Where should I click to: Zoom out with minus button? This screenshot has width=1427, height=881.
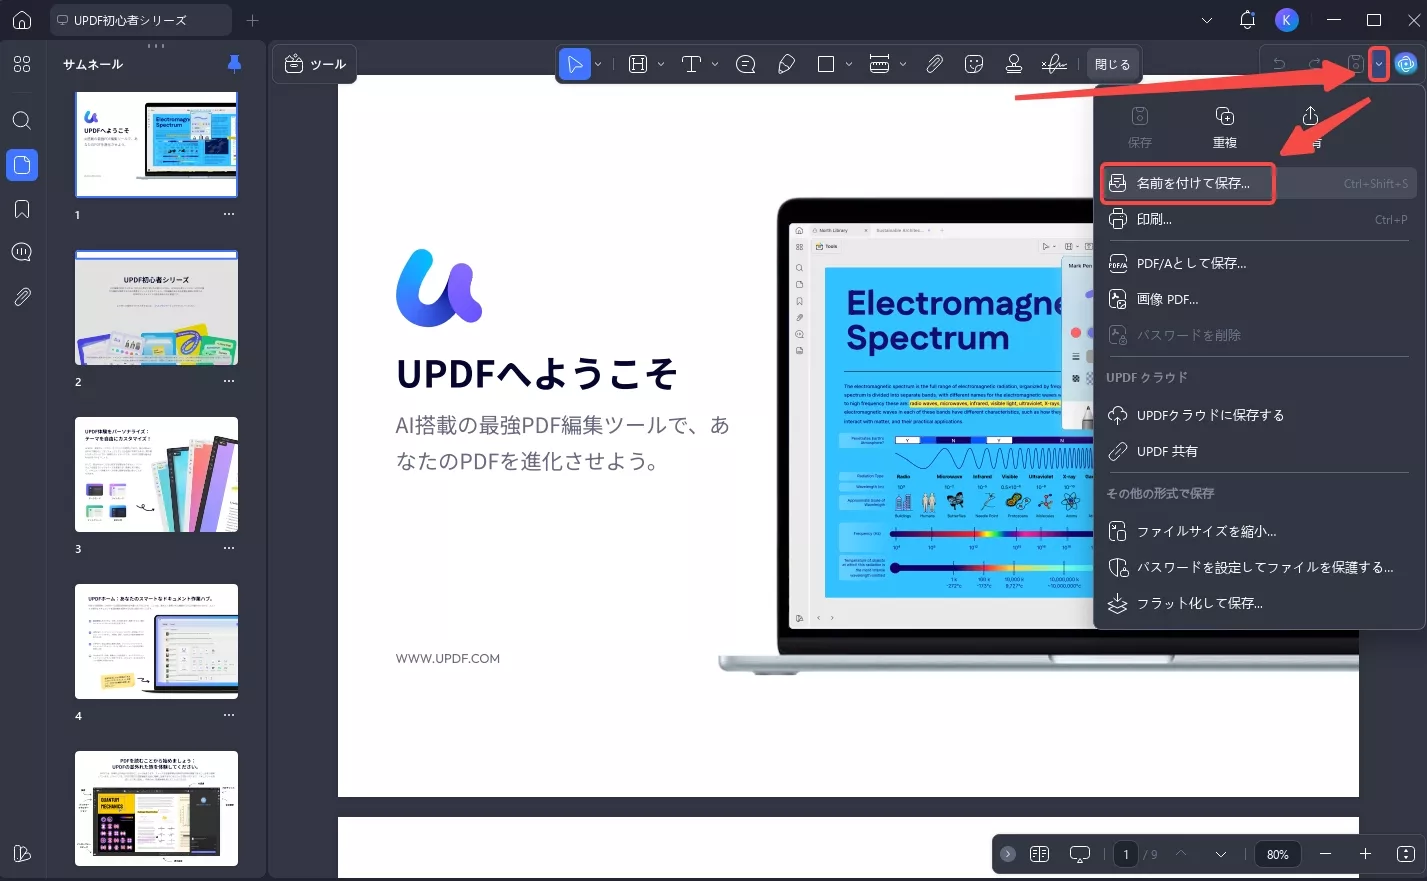[x=1325, y=854]
